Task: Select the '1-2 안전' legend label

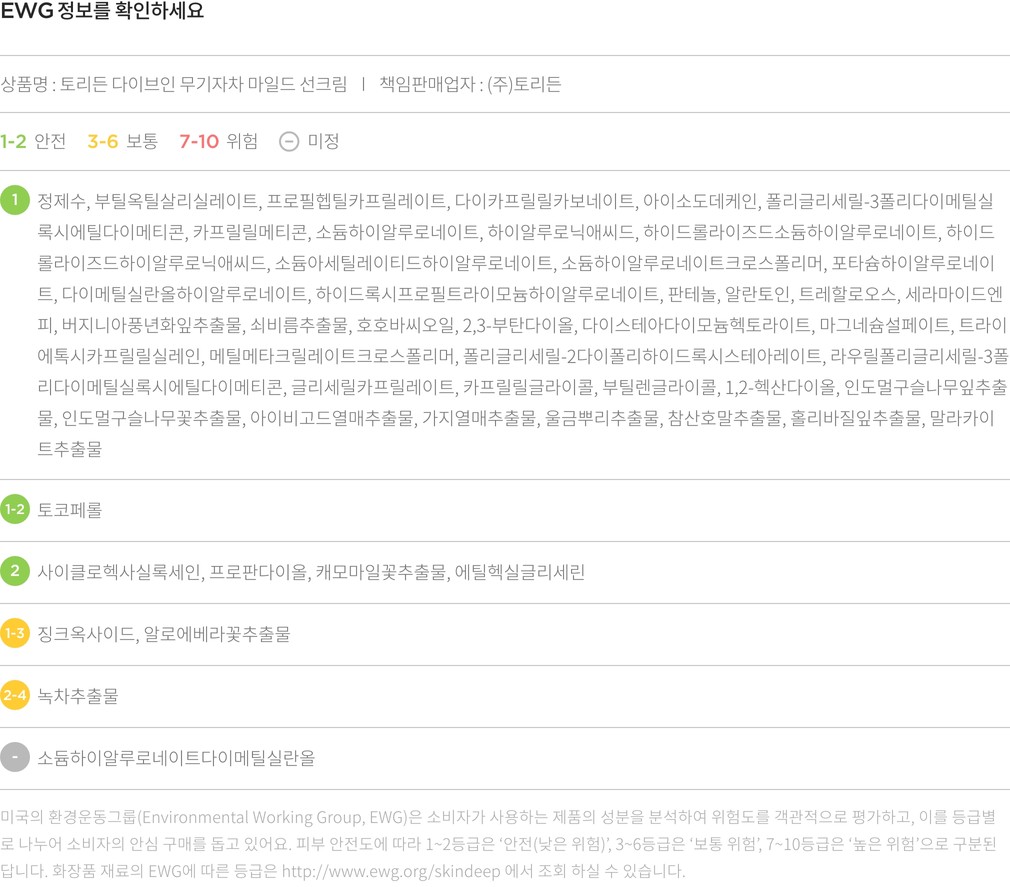Action: (x=33, y=141)
